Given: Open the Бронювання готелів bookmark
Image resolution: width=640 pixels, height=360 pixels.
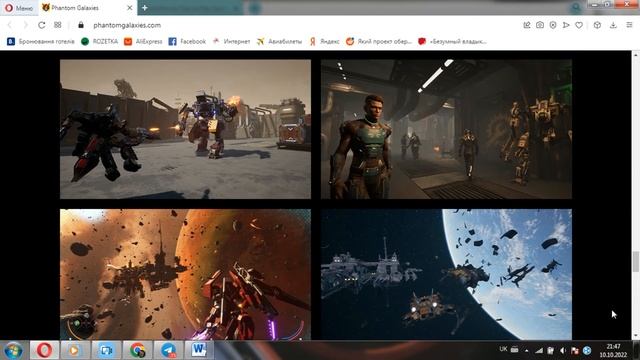Looking at the screenshot, I should pyautogui.click(x=41, y=42).
